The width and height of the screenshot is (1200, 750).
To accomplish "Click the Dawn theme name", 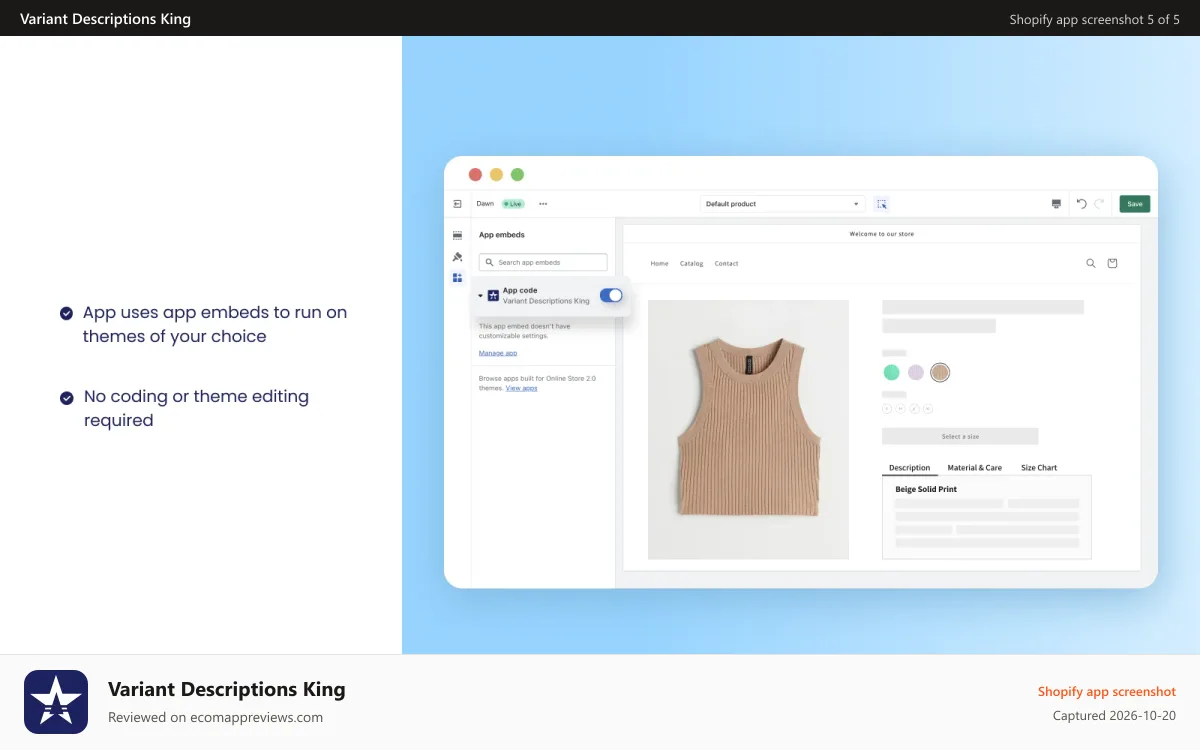I will pos(485,204).
